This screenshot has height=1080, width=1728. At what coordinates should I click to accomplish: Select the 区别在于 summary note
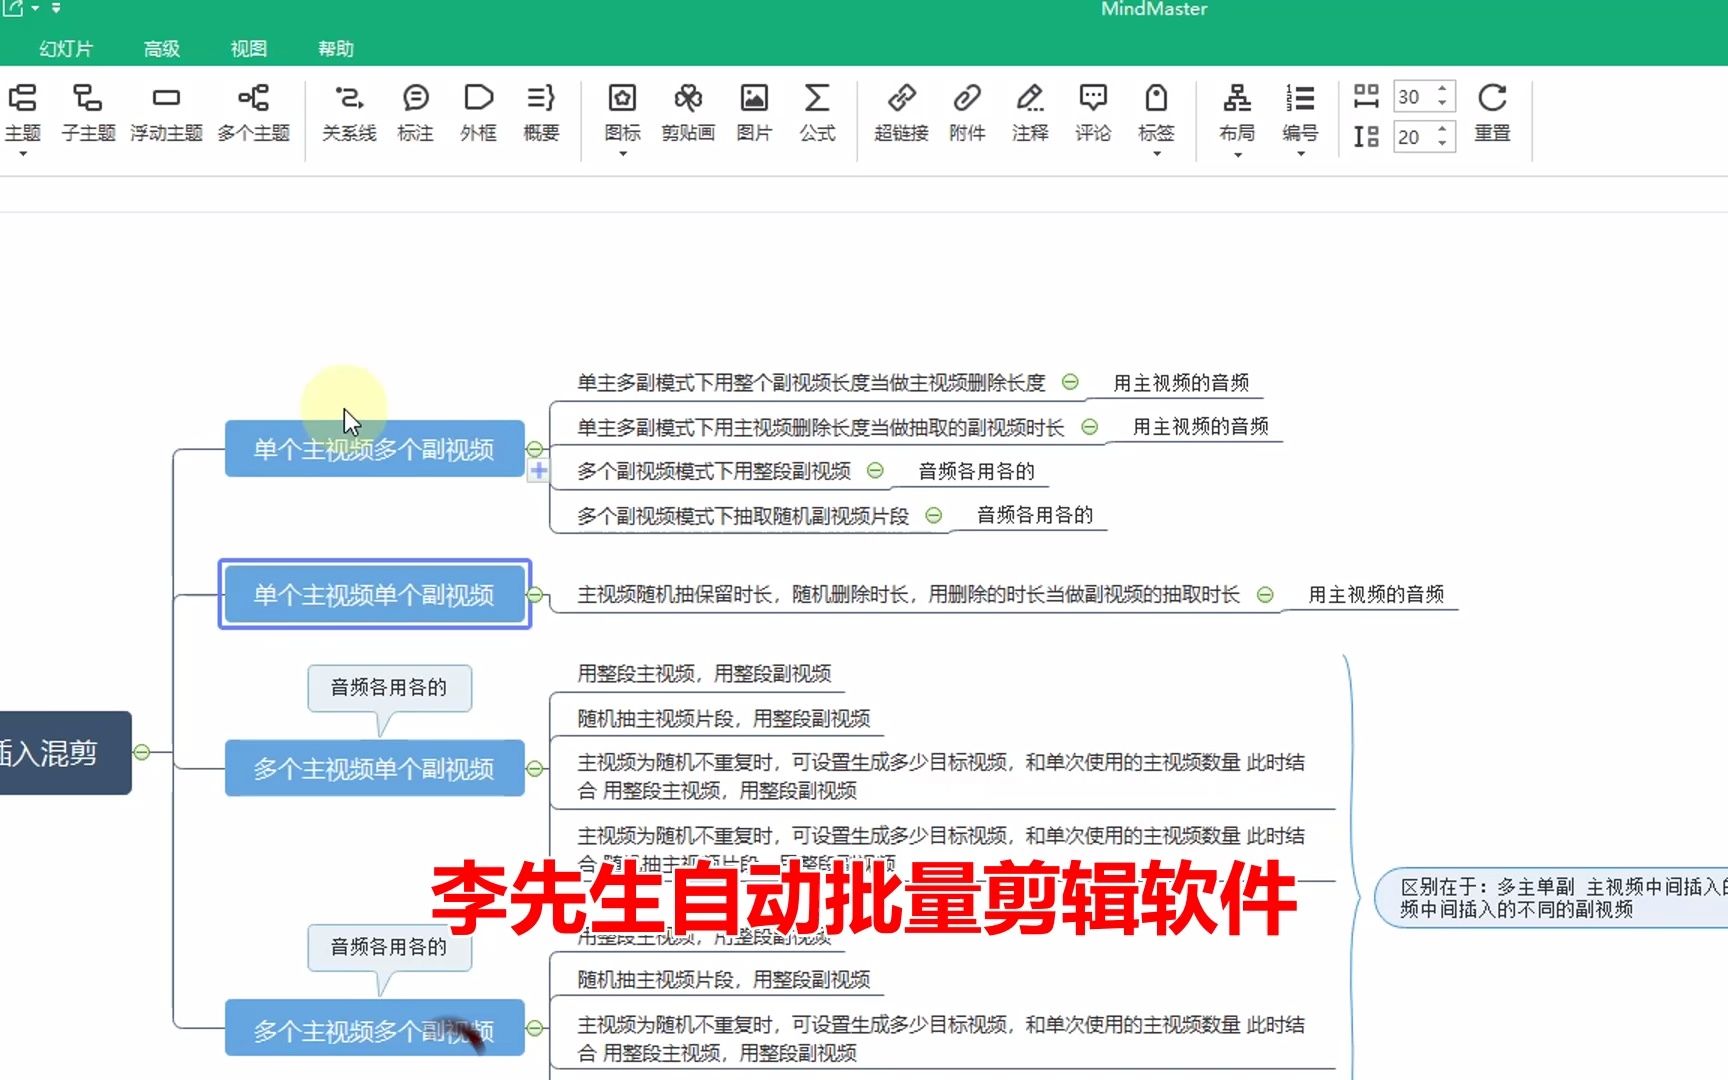[x=1552, y=897]
